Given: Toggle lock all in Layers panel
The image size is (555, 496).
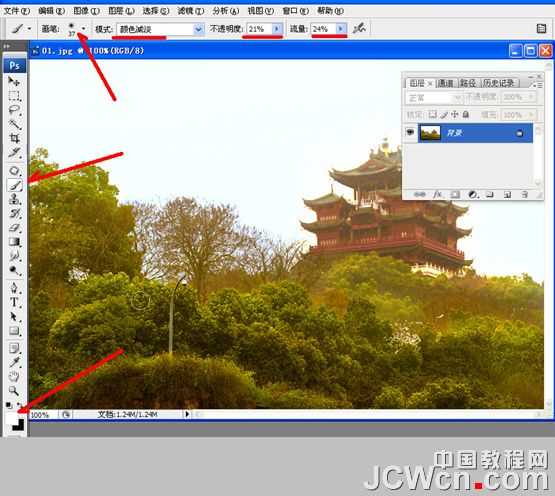Looking at the screenshot, I should pos(466,114).
